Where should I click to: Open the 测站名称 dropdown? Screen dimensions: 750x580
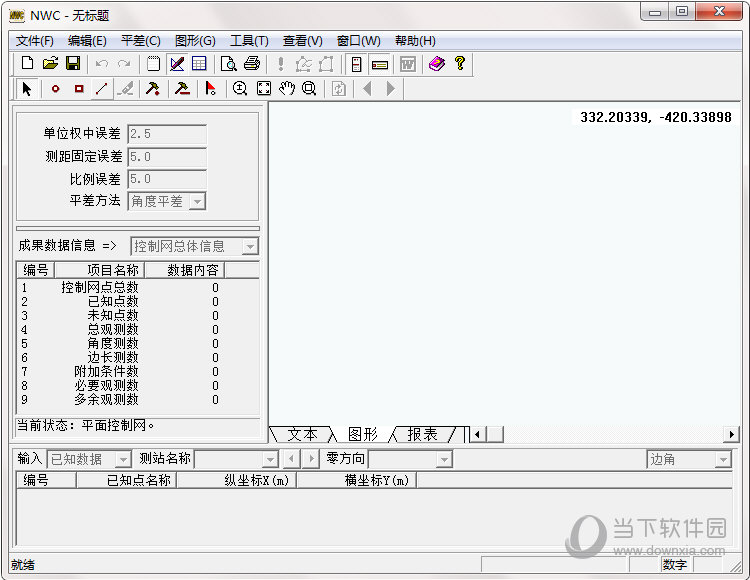coord(270,460)
